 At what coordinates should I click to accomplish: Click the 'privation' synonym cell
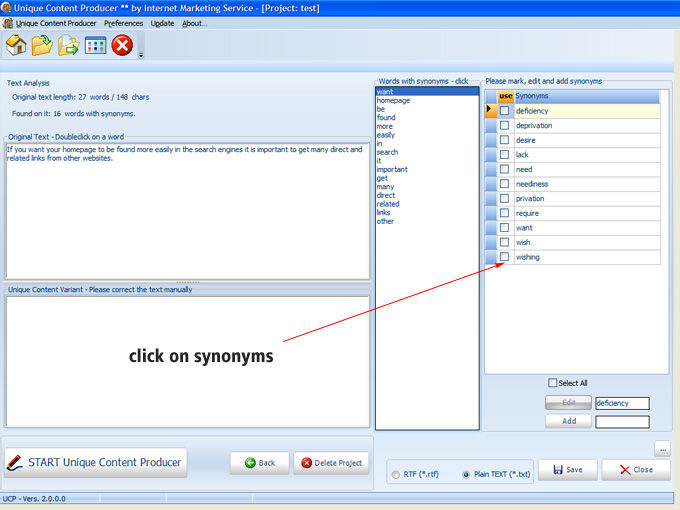[x=587, y=198]
